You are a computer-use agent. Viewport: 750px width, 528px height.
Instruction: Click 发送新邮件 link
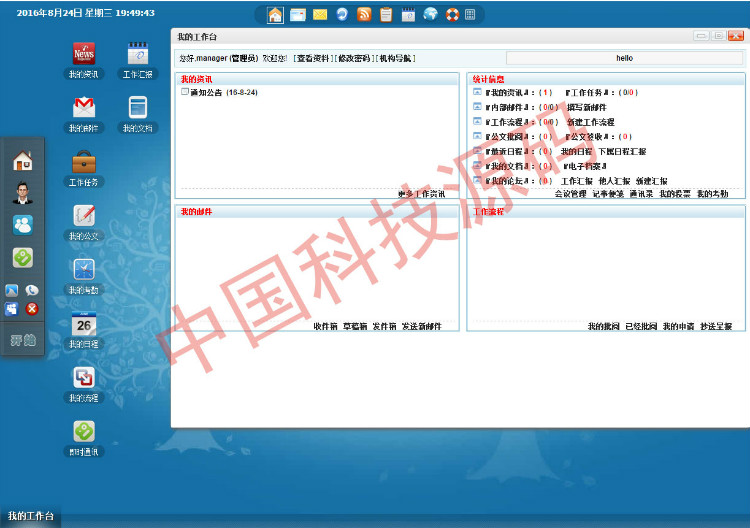point(421,326)
